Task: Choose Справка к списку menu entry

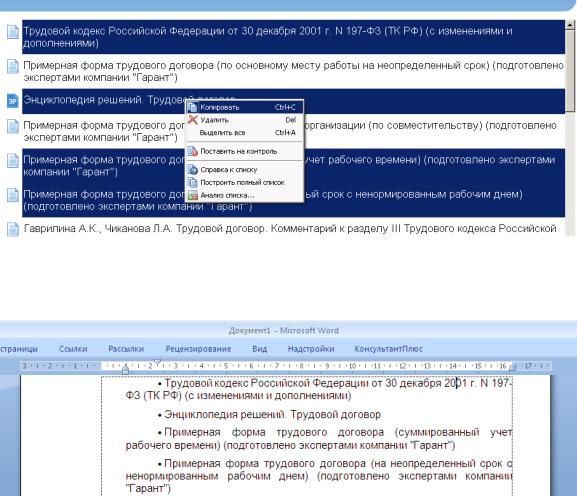Action: pos(244,170)
